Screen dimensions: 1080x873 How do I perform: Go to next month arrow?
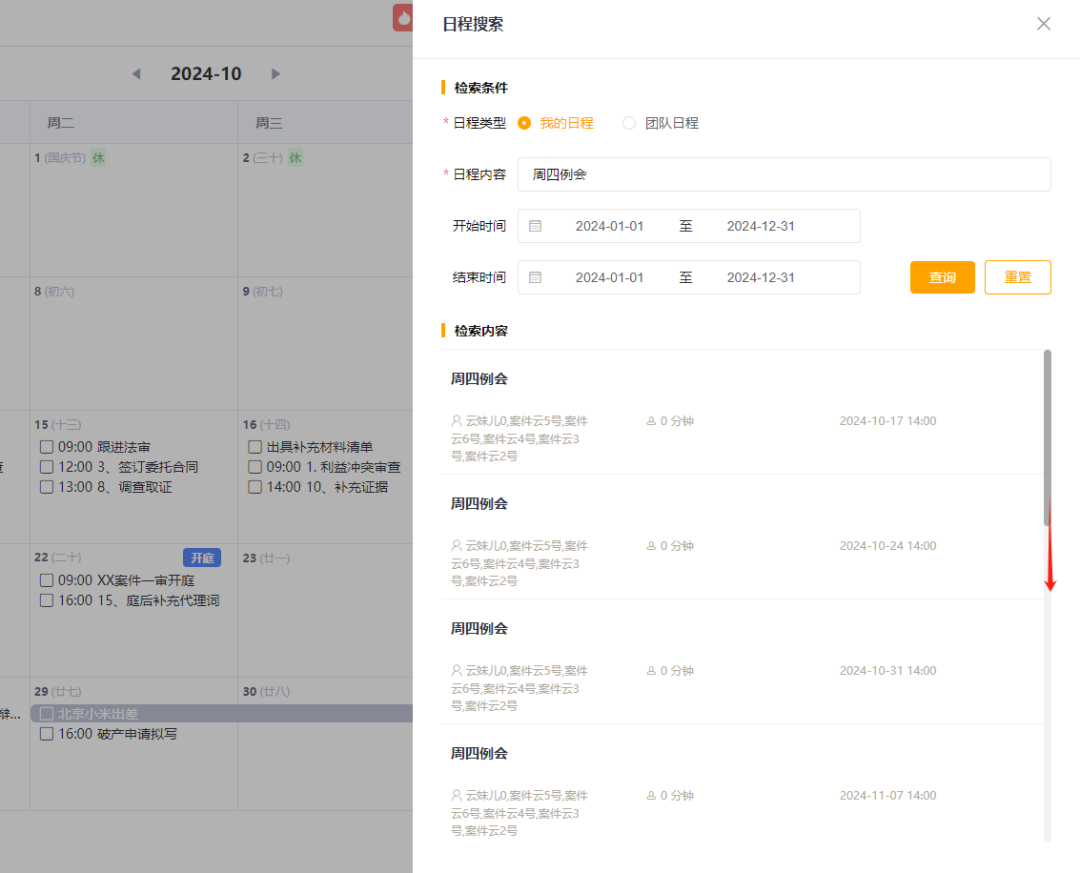click(x=276, y=74)
